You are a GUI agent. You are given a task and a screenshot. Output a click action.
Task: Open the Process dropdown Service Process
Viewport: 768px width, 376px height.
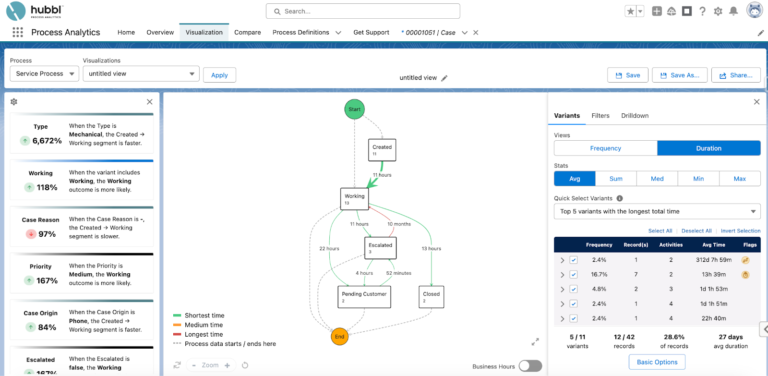(x=44, y=74)
